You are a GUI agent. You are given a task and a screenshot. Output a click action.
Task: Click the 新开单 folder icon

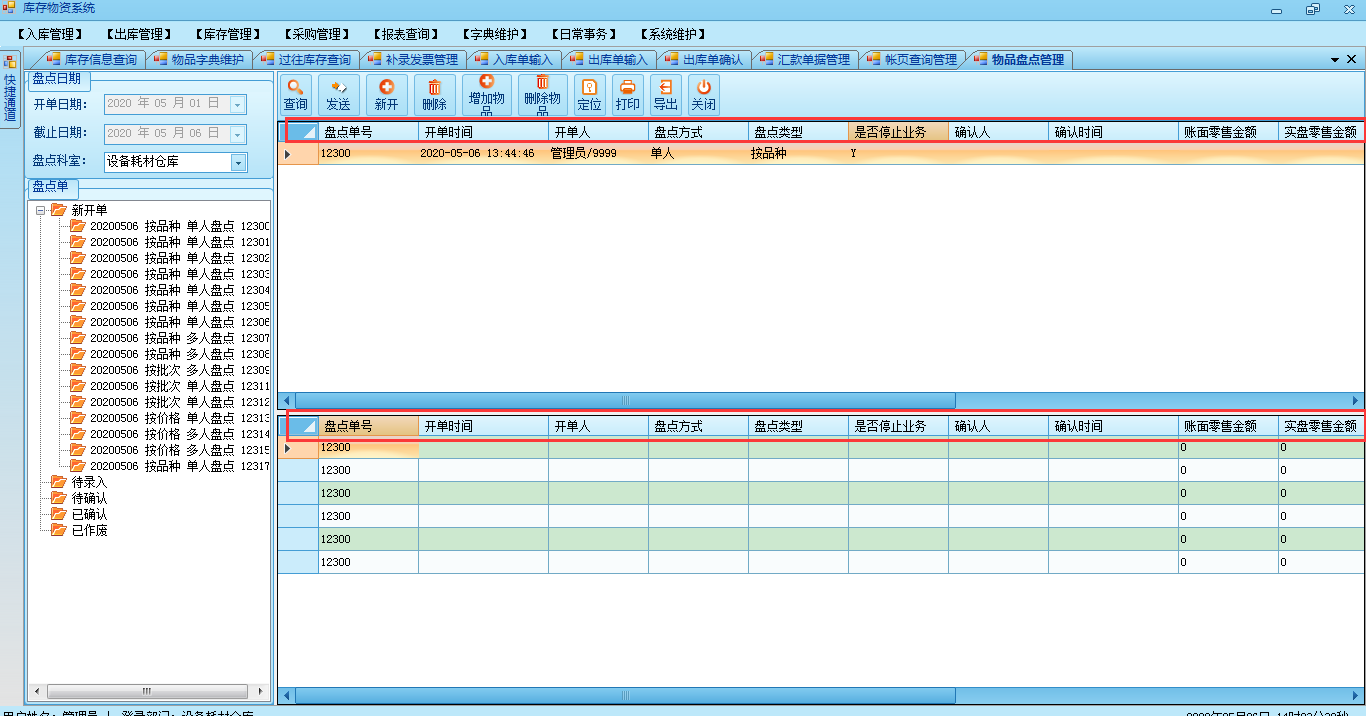[x=59, y=210]
